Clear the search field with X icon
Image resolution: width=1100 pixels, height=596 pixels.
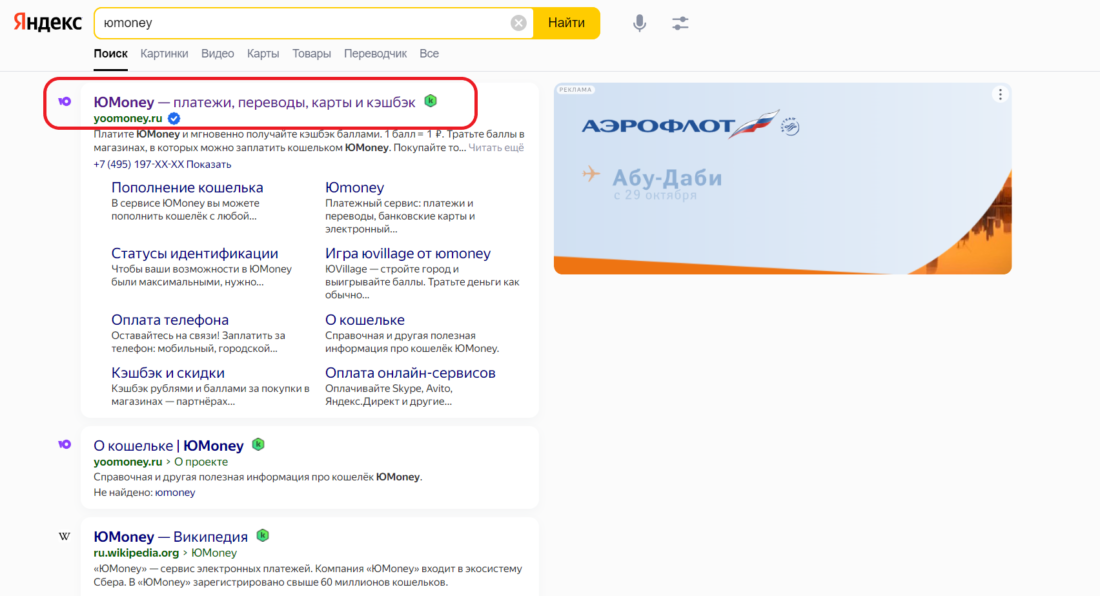(x=518, y=23)
